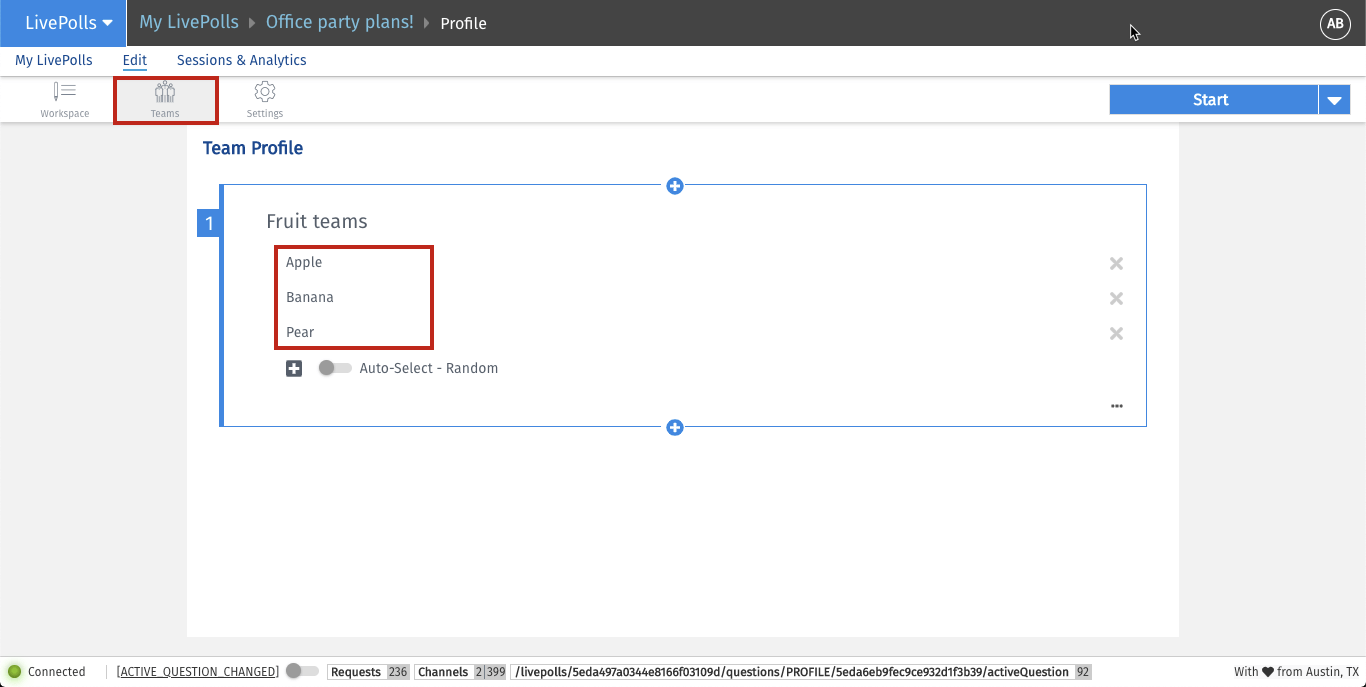This screenshot has width=1366, height=687.
Task: Click the Profile breadcrumb text
Action: [464, 23]
